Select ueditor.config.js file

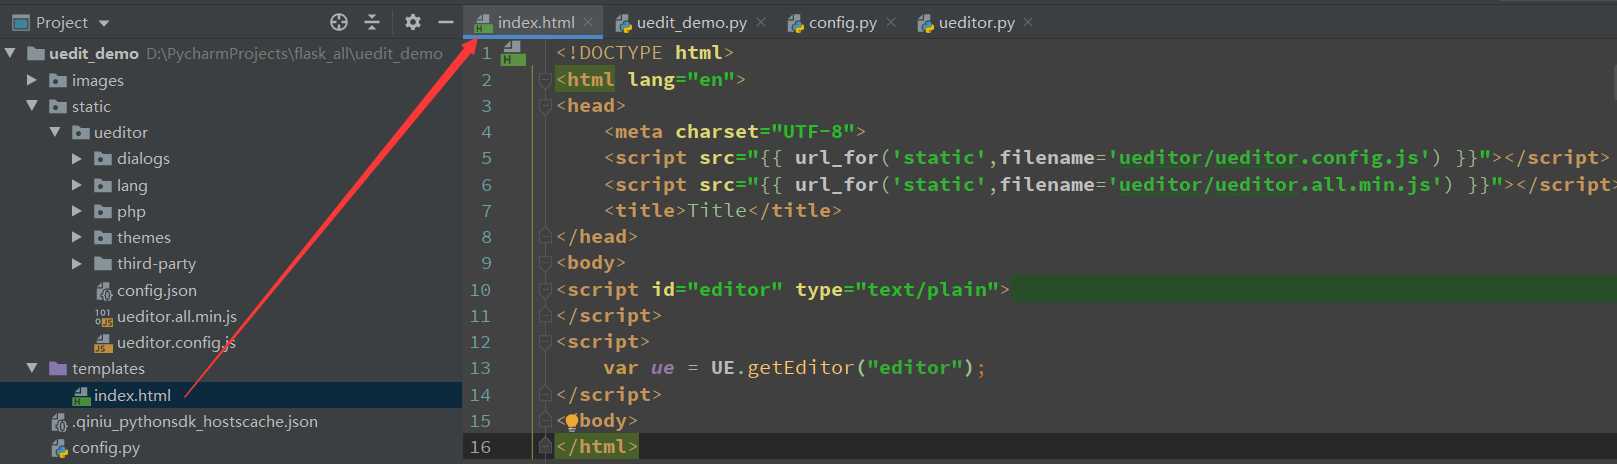tap(176, 342)
